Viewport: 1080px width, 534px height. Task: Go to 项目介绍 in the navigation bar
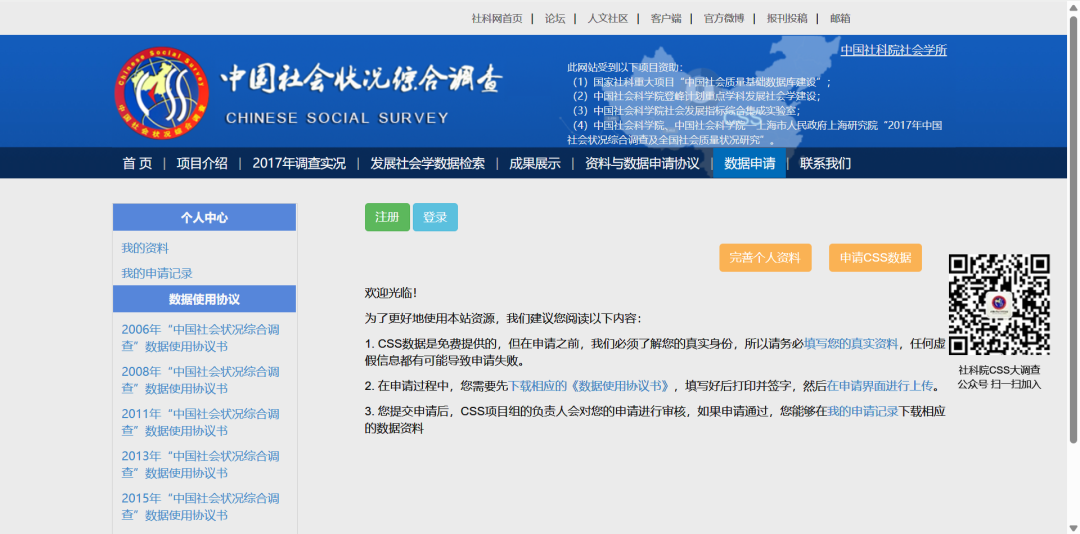(x=202, y=163)
